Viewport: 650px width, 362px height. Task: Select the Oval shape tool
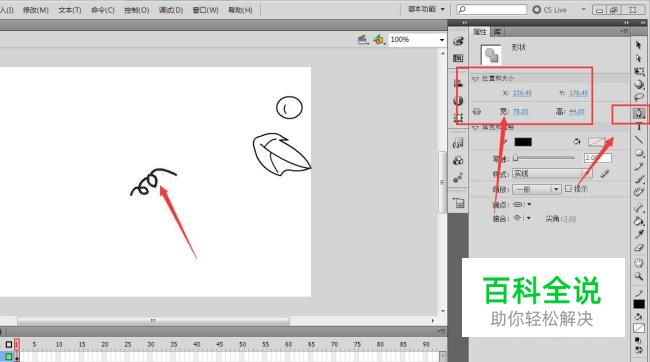point(639,153)
